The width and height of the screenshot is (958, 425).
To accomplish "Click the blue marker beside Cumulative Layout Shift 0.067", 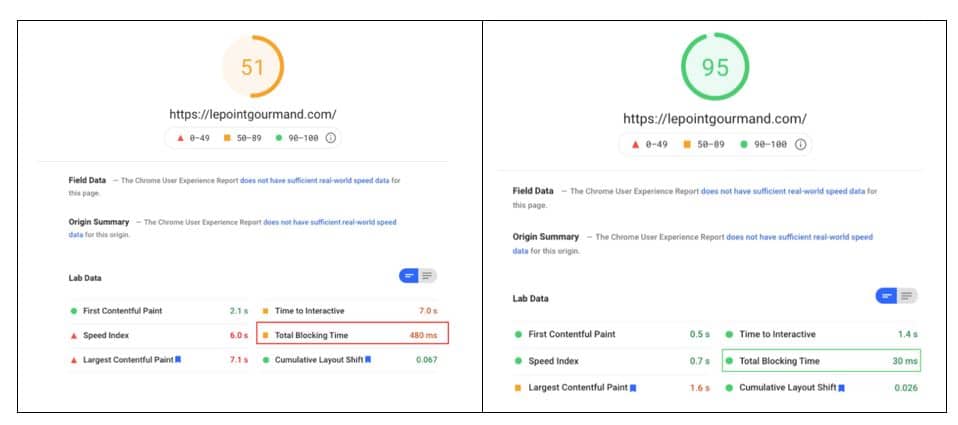I will tap(367, 359).
